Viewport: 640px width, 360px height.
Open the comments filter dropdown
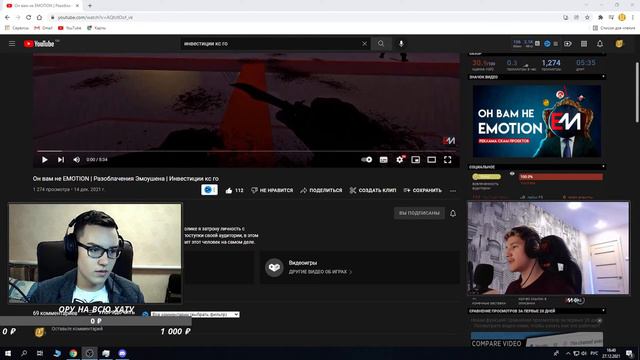coord(195,315)
